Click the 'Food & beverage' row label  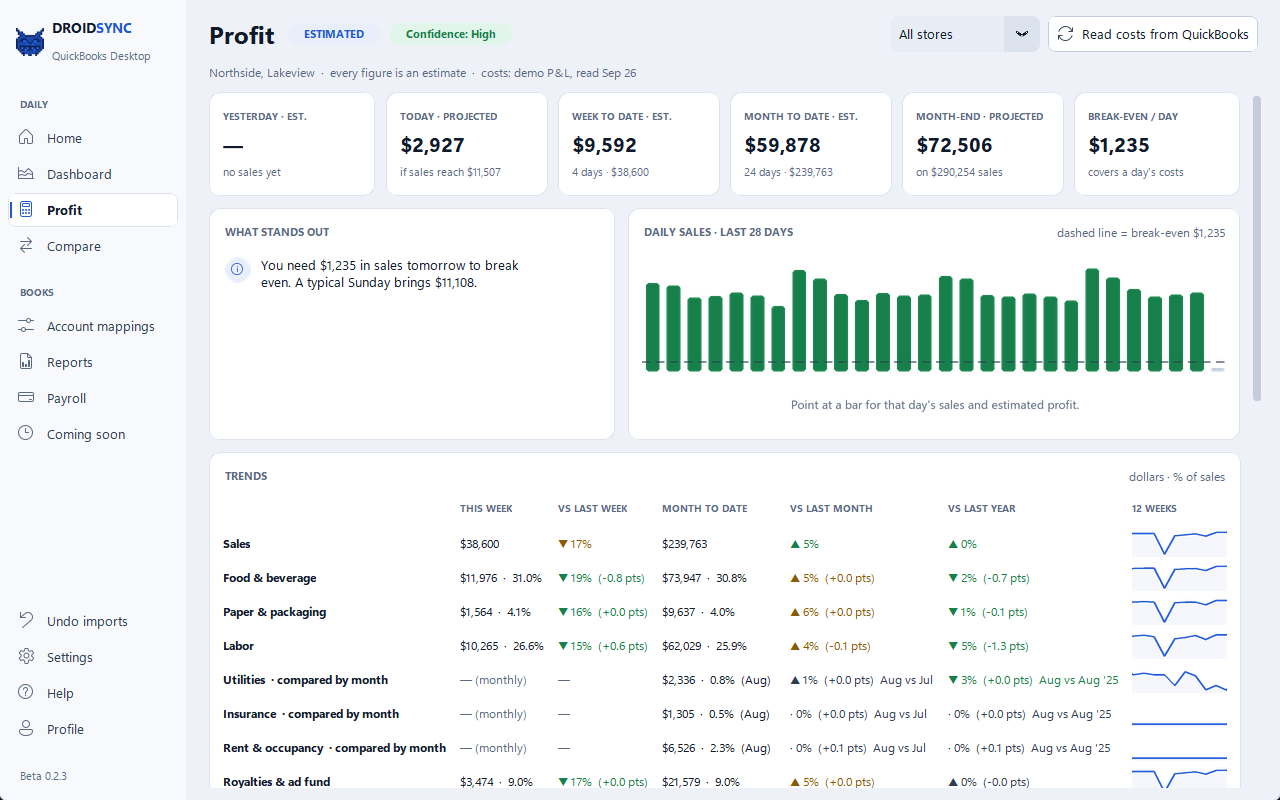(x=270, y=578)
